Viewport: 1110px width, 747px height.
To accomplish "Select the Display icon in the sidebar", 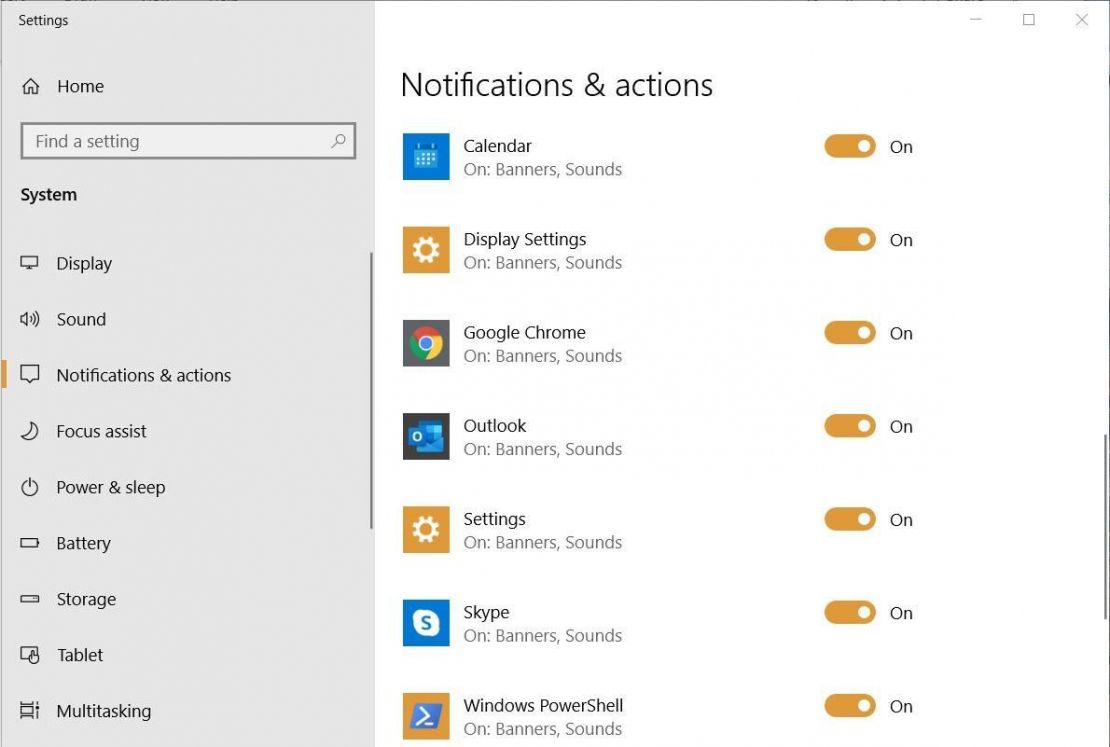I will tap(30, 263).
